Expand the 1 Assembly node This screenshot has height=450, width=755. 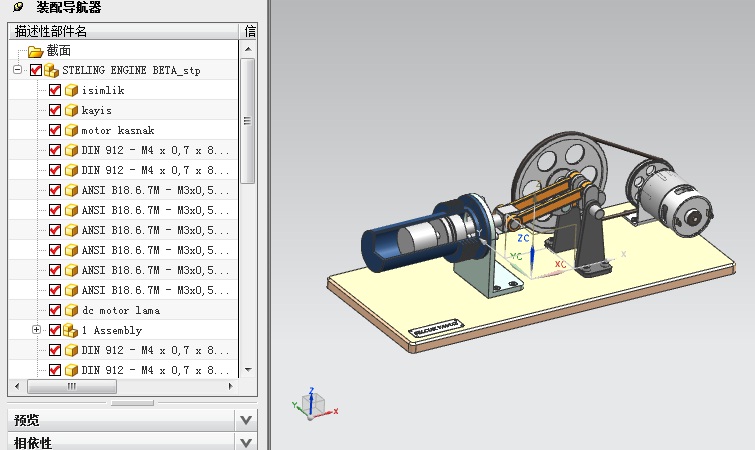point(36,330)
